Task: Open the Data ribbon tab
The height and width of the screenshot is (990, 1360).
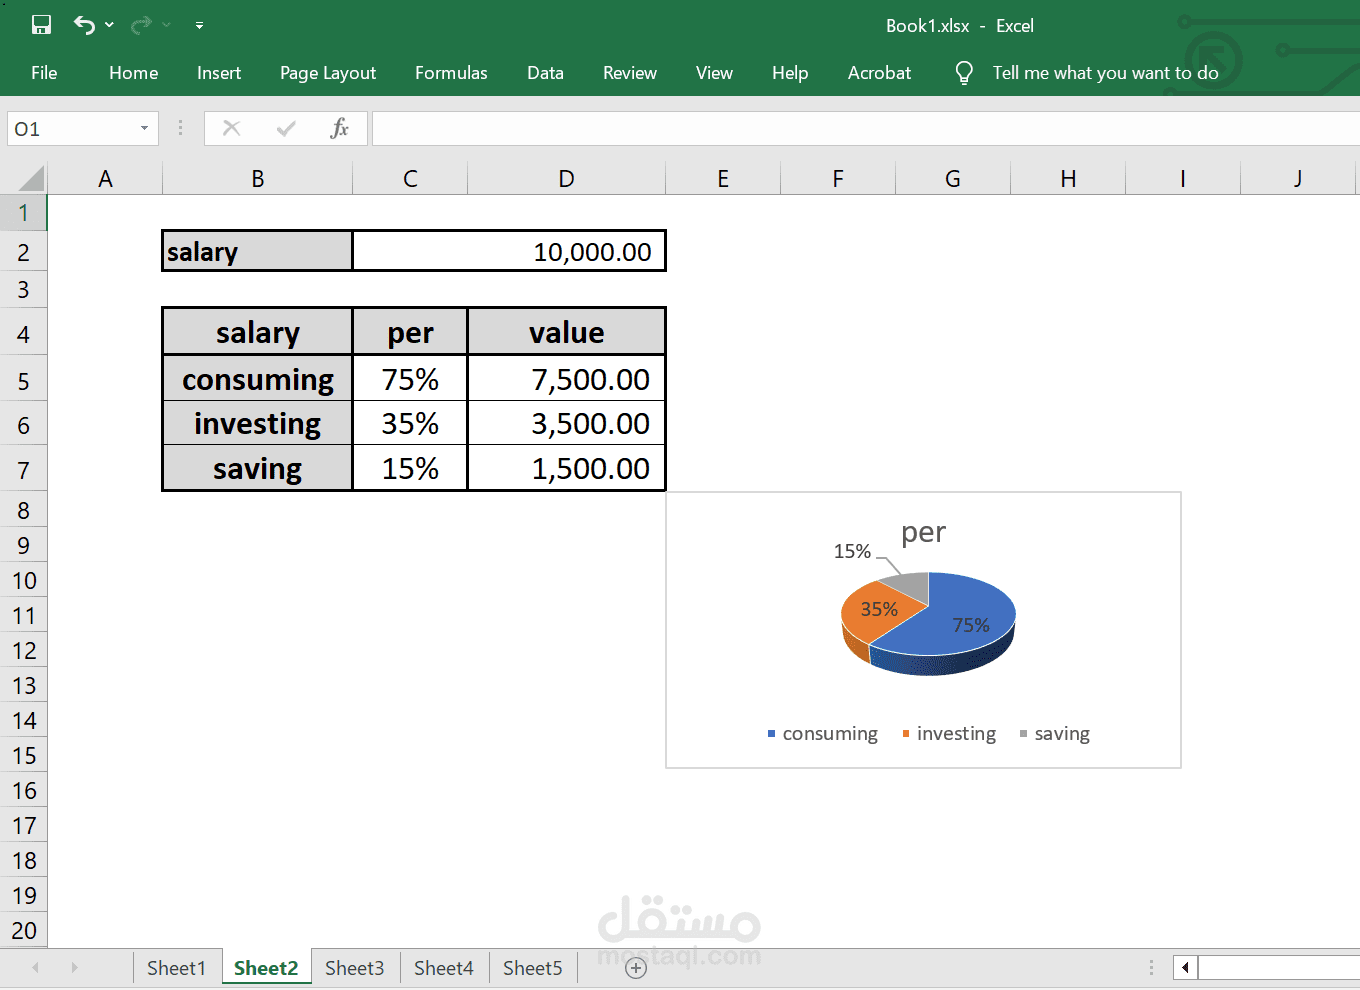Action: [x=545, y=73]
